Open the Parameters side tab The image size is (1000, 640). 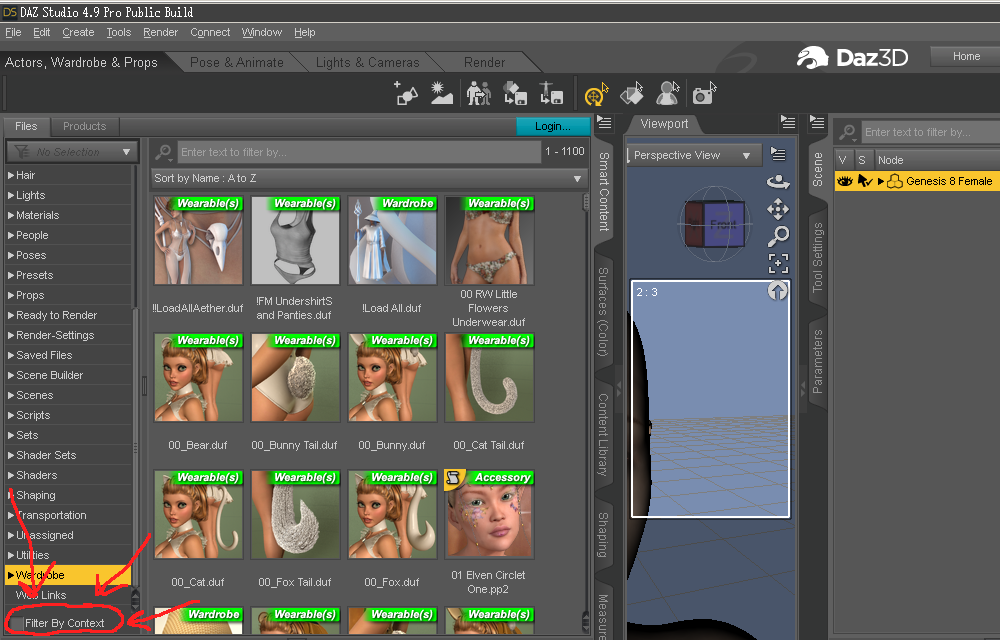click(817, 361)
